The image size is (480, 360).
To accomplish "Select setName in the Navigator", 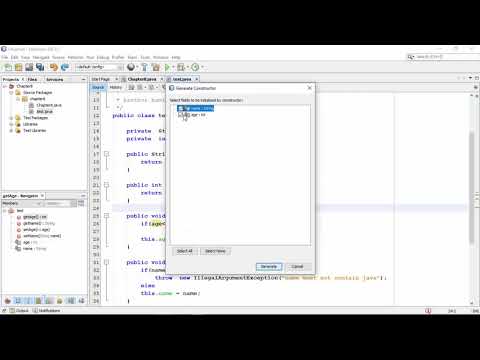I will pos(42,236).
